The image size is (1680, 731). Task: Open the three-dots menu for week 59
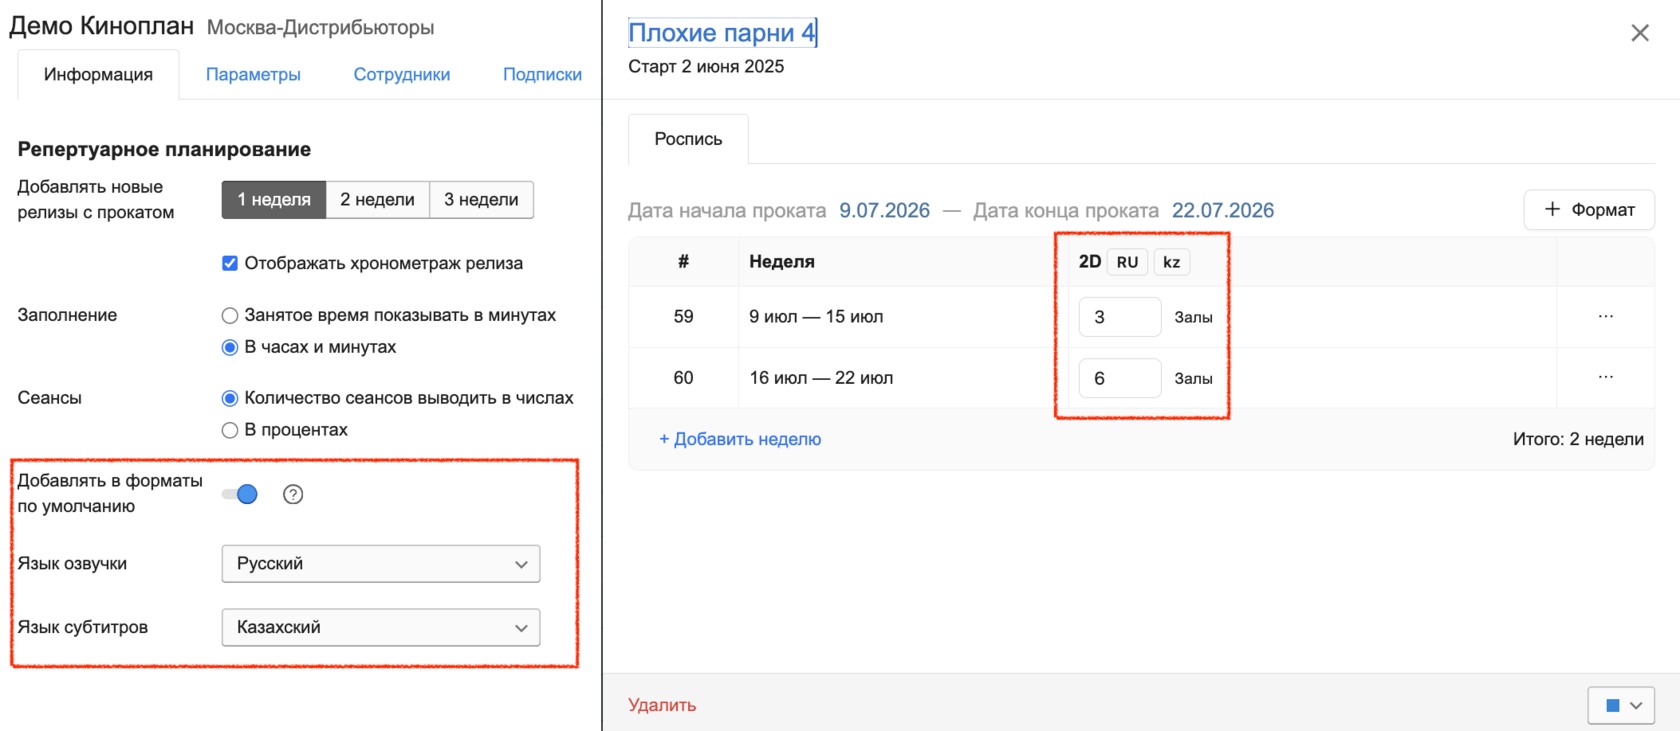pyautogui.click(x=1606, y=316)
